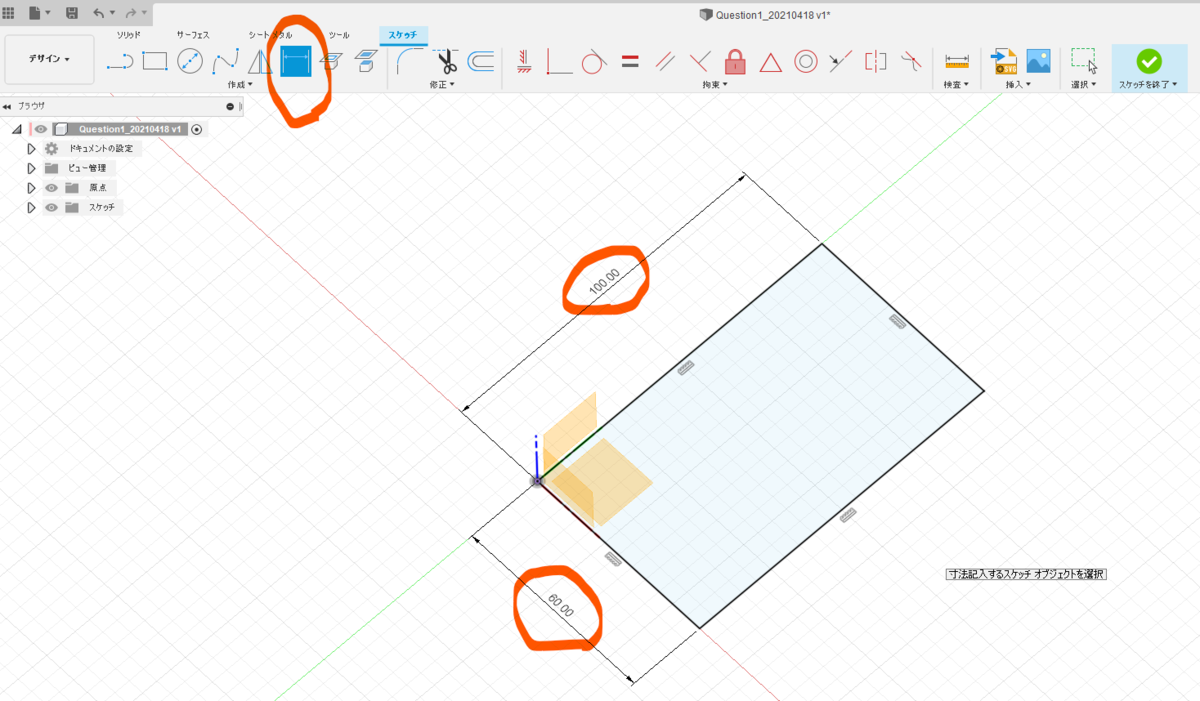The width and height of the screenshot is (1200, 701).
Task: Select the Line tool in the sketch toolbar
Action: point(120,61)
